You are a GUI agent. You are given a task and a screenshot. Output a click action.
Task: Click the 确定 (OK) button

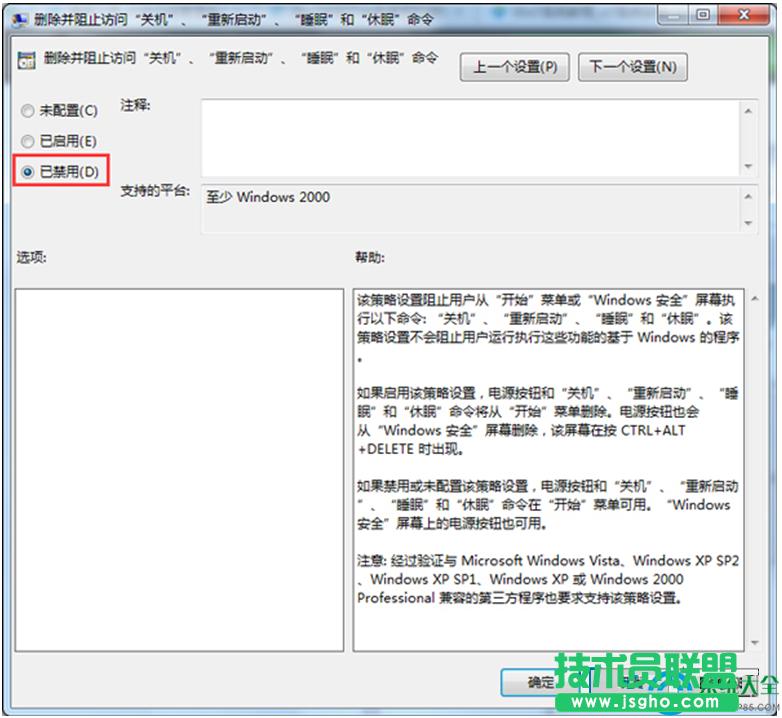click(540, 682)
